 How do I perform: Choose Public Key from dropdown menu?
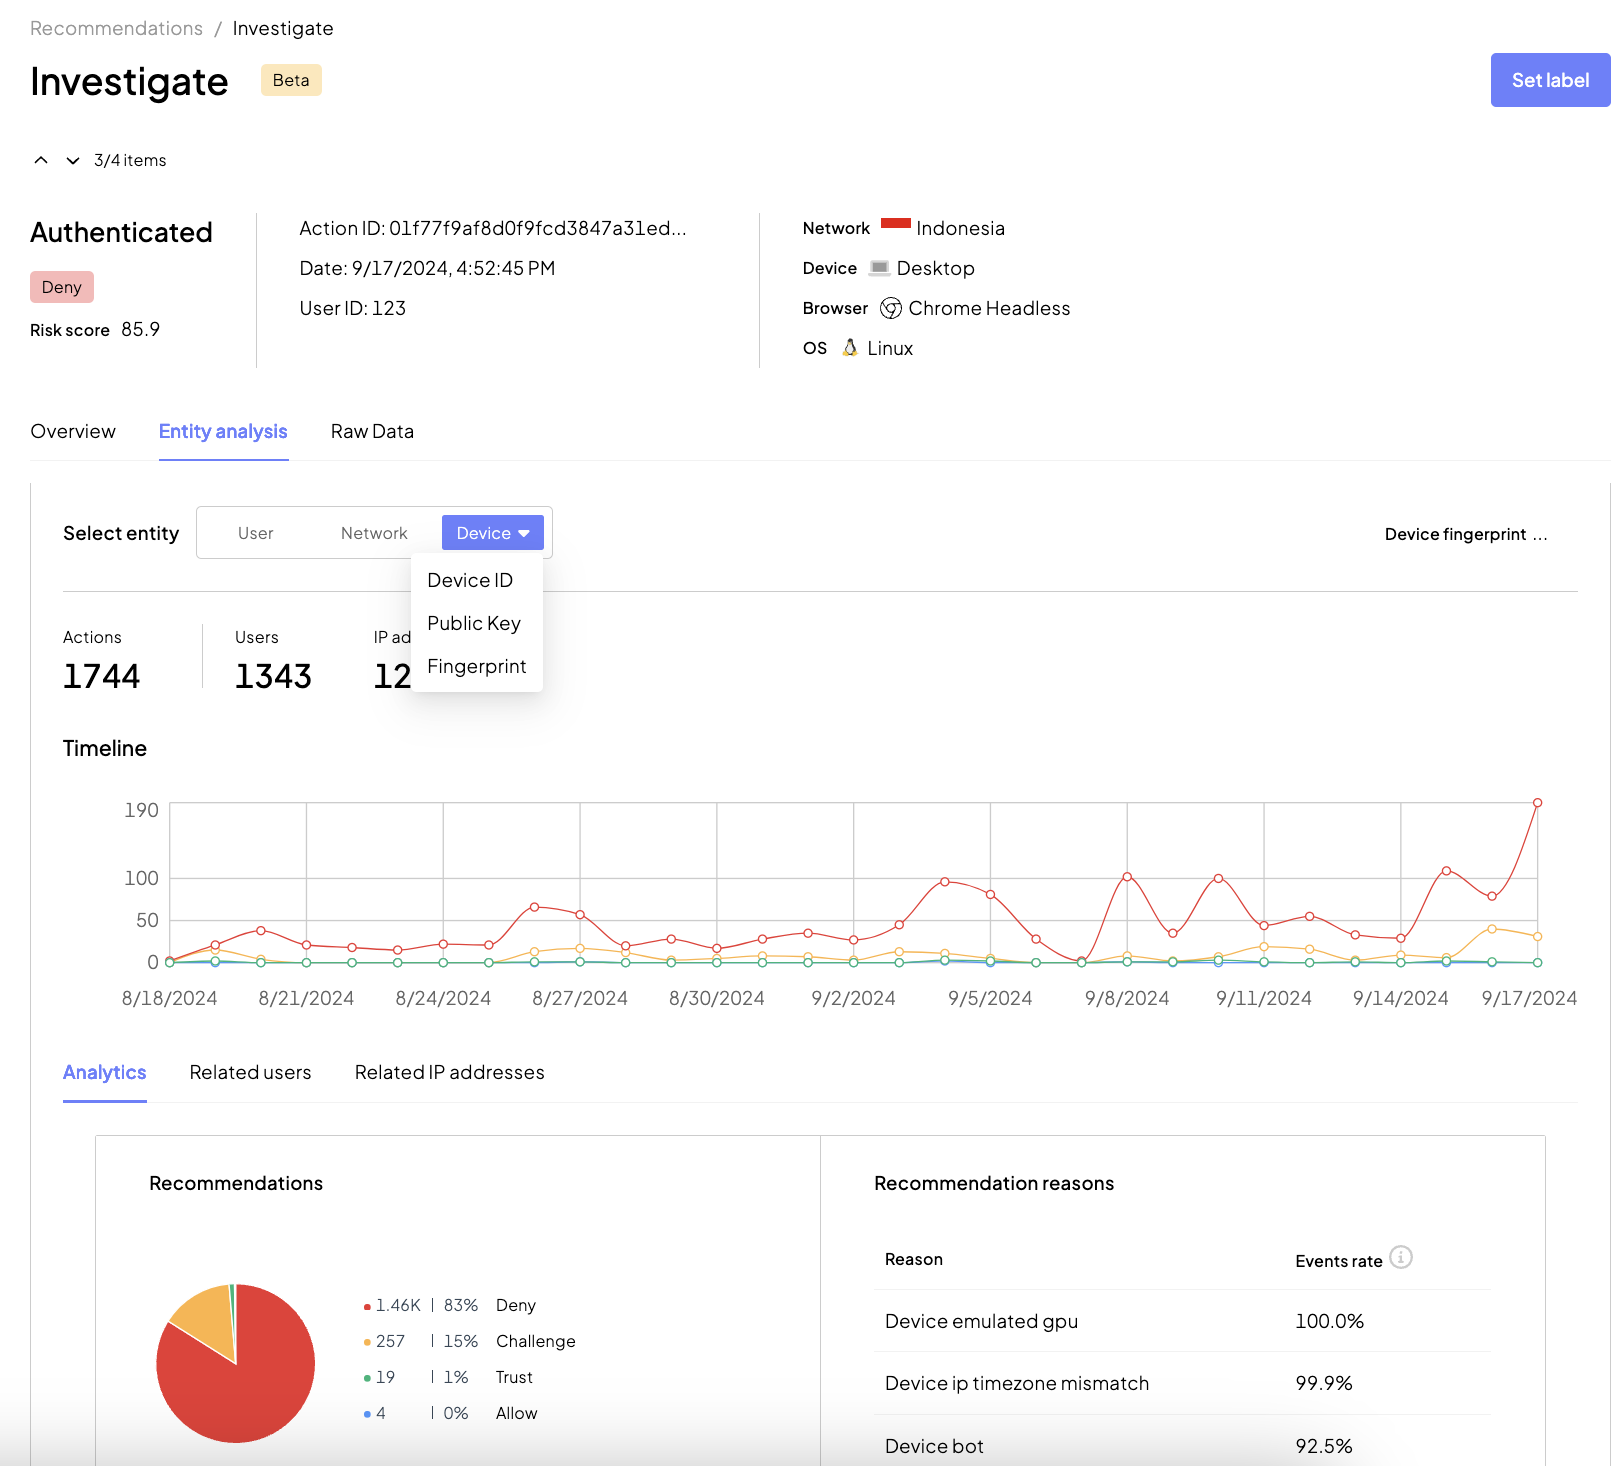[x=474, y=623]
